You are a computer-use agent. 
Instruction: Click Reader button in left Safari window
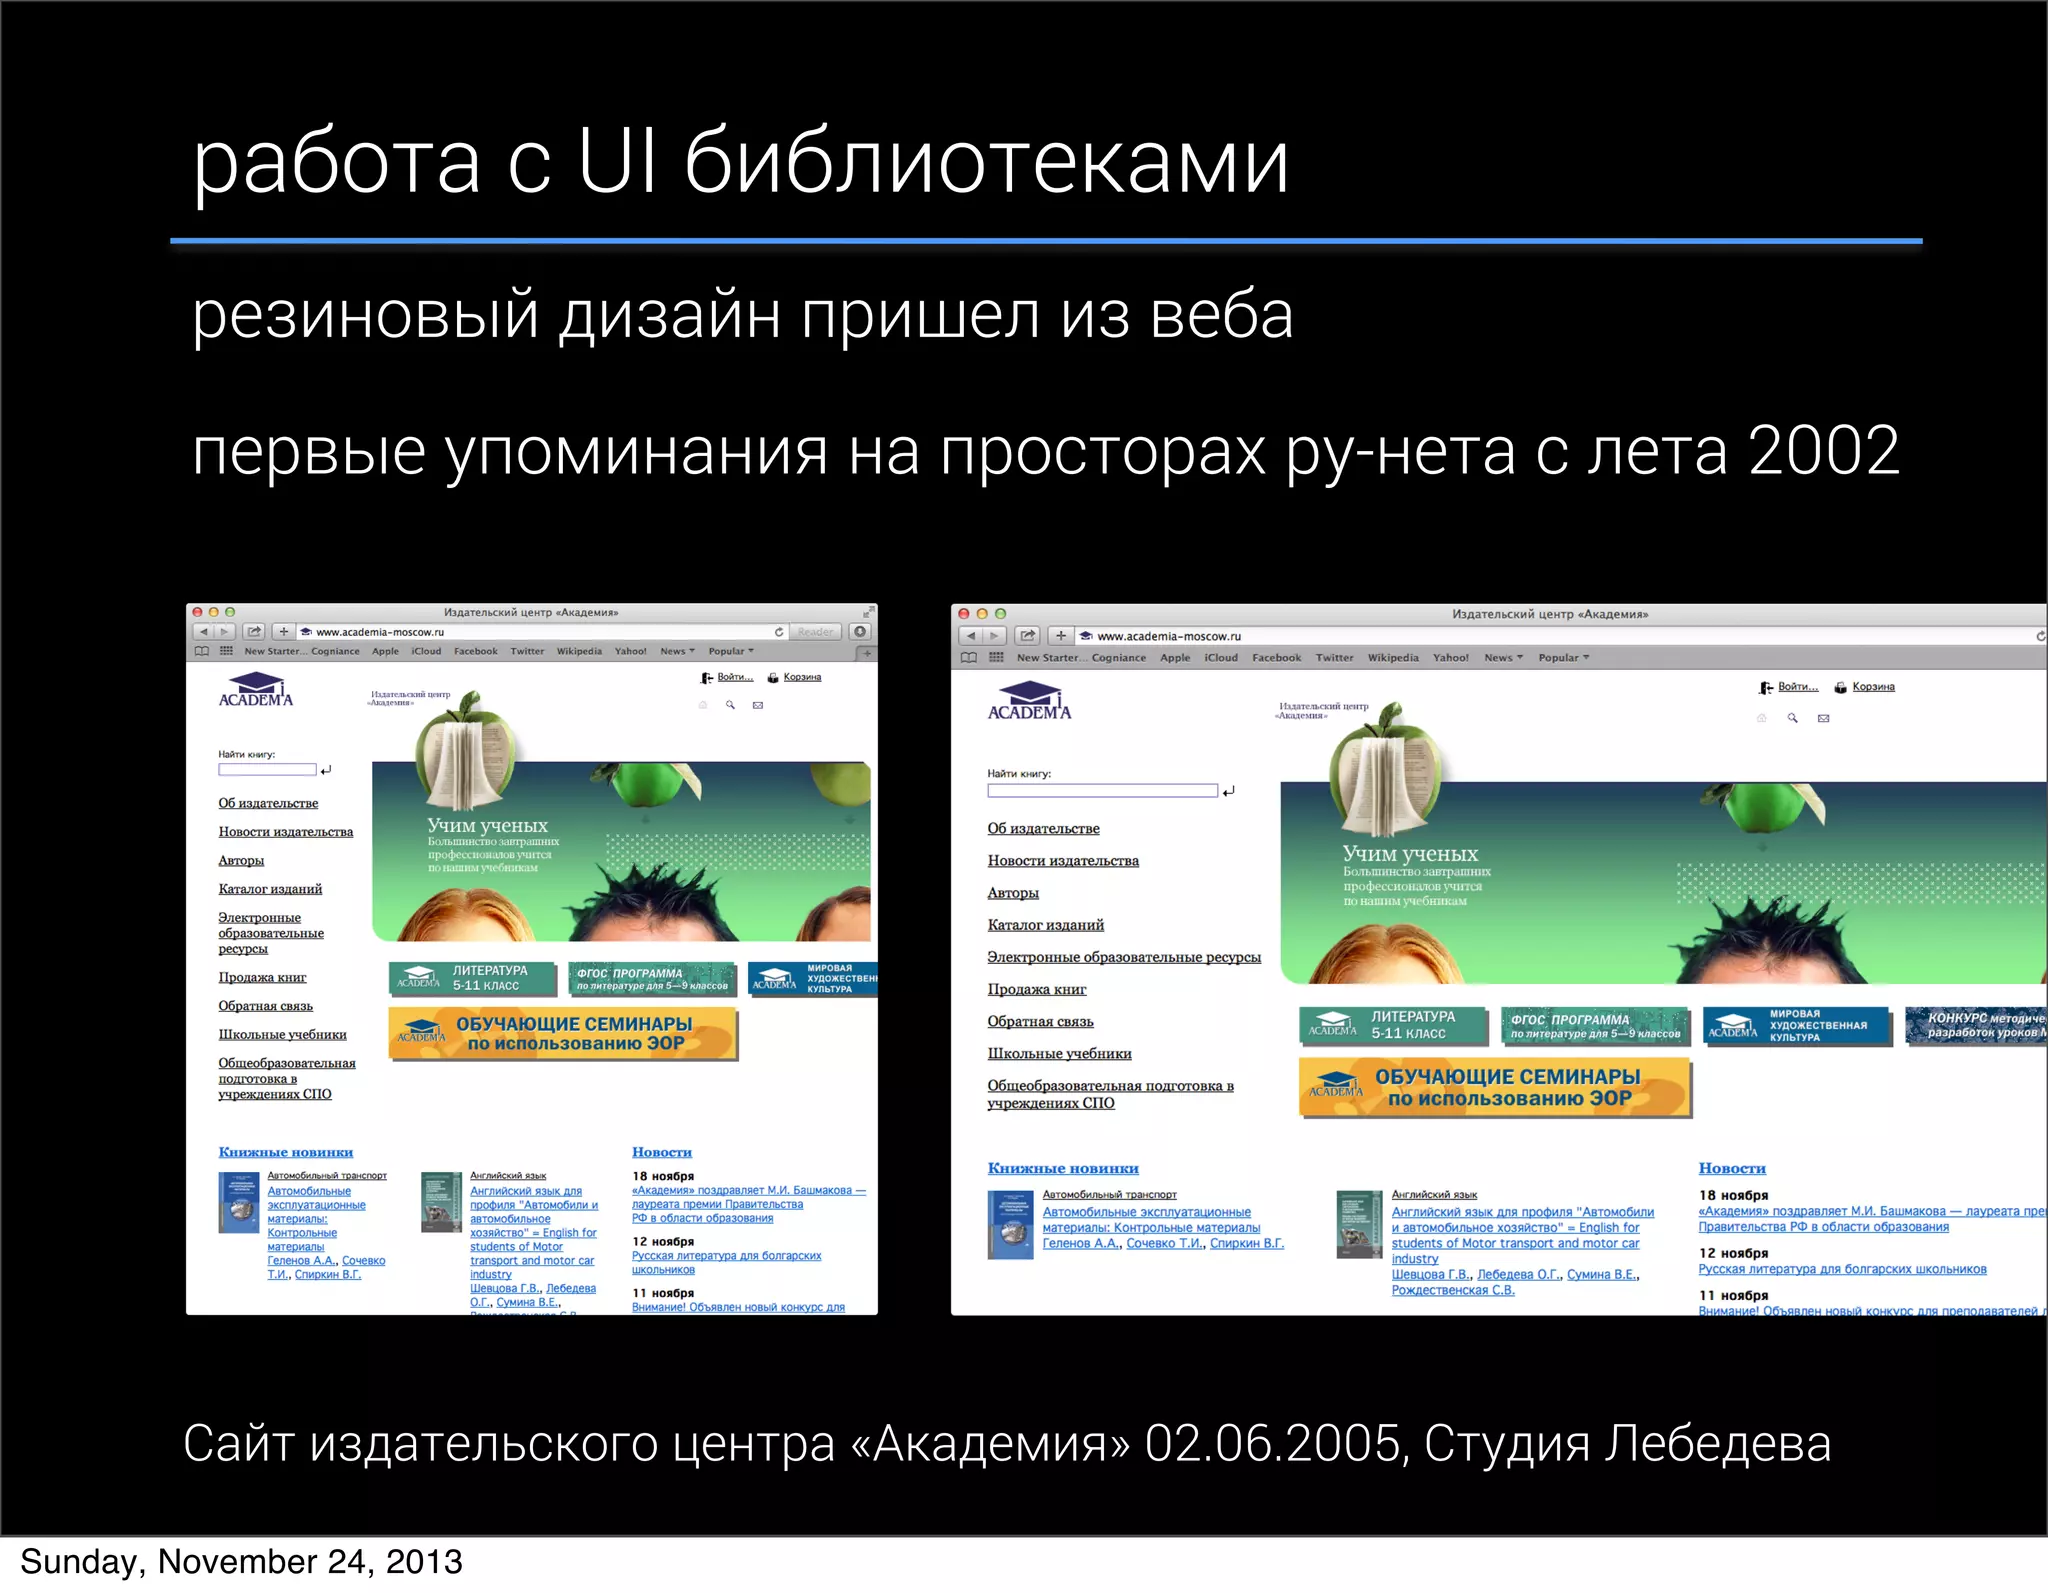(x=815, y=632)
